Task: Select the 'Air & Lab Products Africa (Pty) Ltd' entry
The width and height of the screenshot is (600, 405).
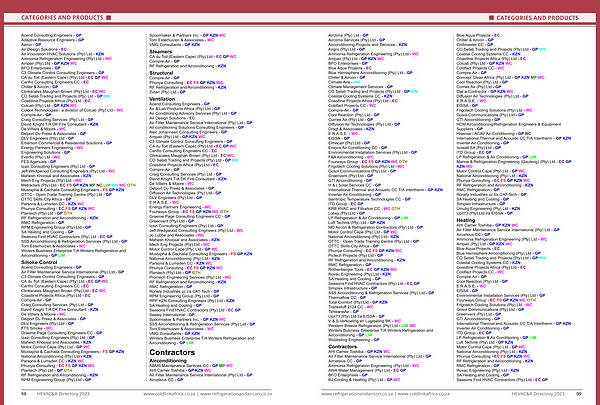Action: [x=184, y=109]
